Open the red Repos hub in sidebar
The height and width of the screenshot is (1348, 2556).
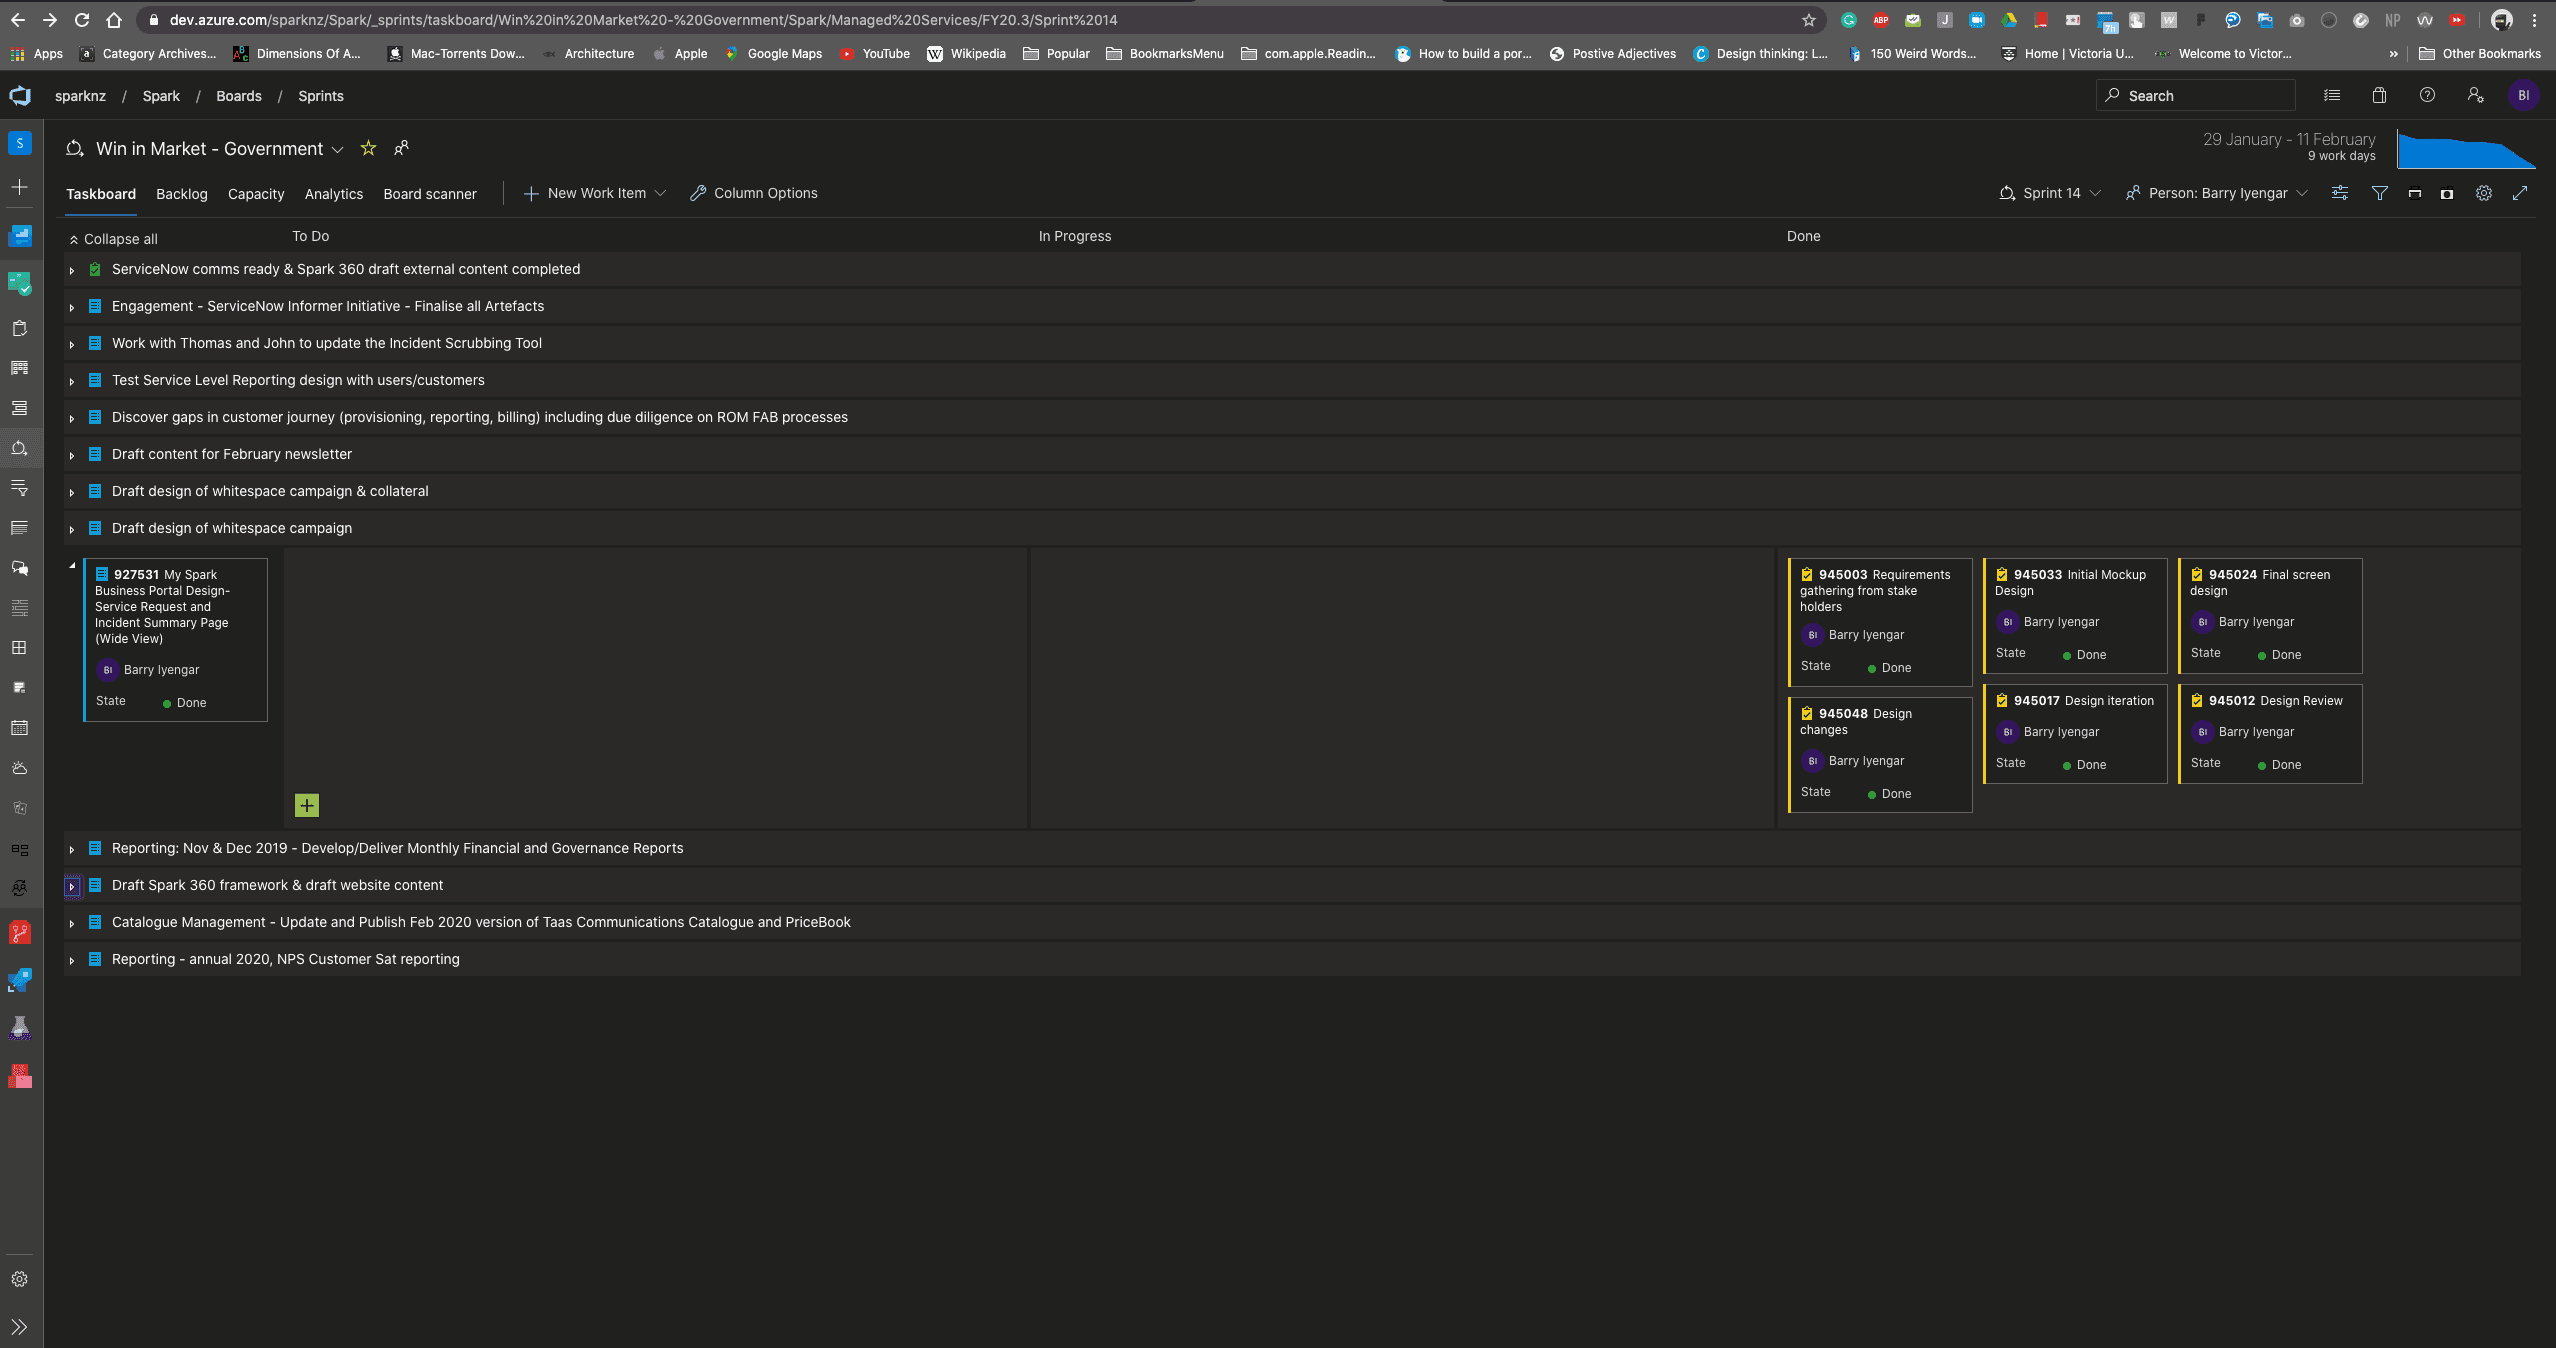point(20,933)
